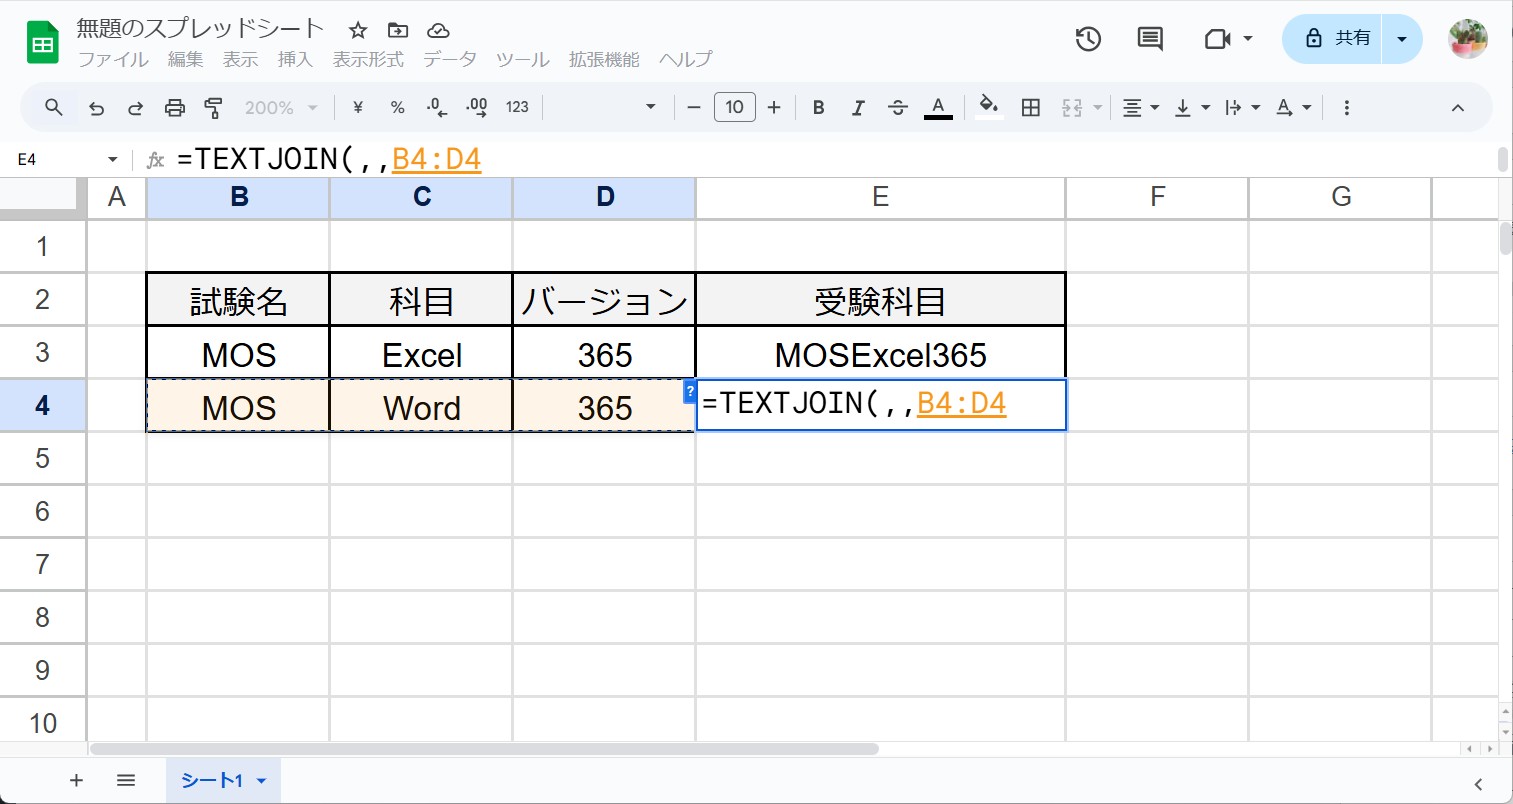The image size is (1513, 804).
Task: Open the 表示 menu
Action: (x=240, y=60)
